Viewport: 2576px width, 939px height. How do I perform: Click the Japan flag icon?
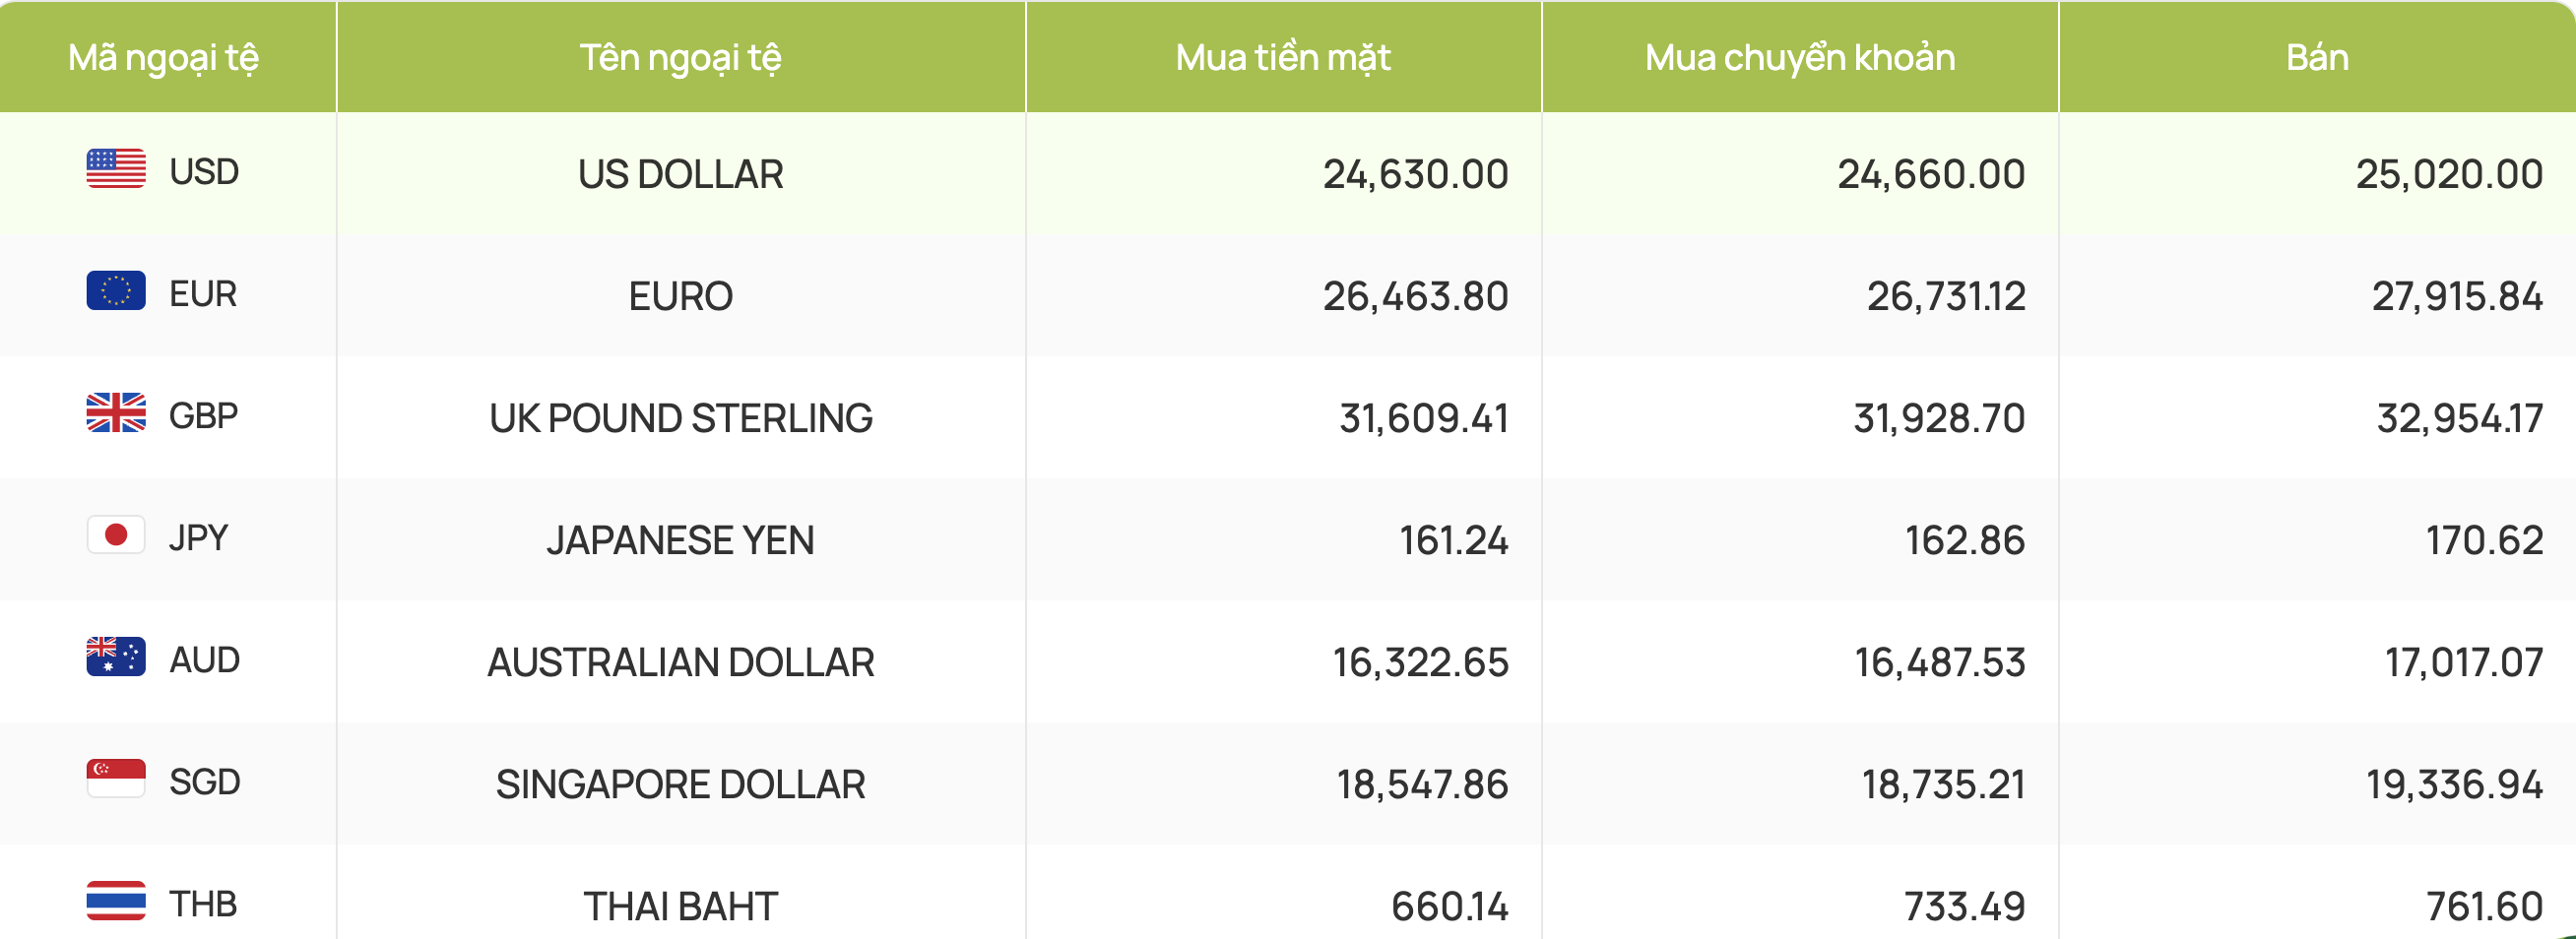(x=116, y=535)
